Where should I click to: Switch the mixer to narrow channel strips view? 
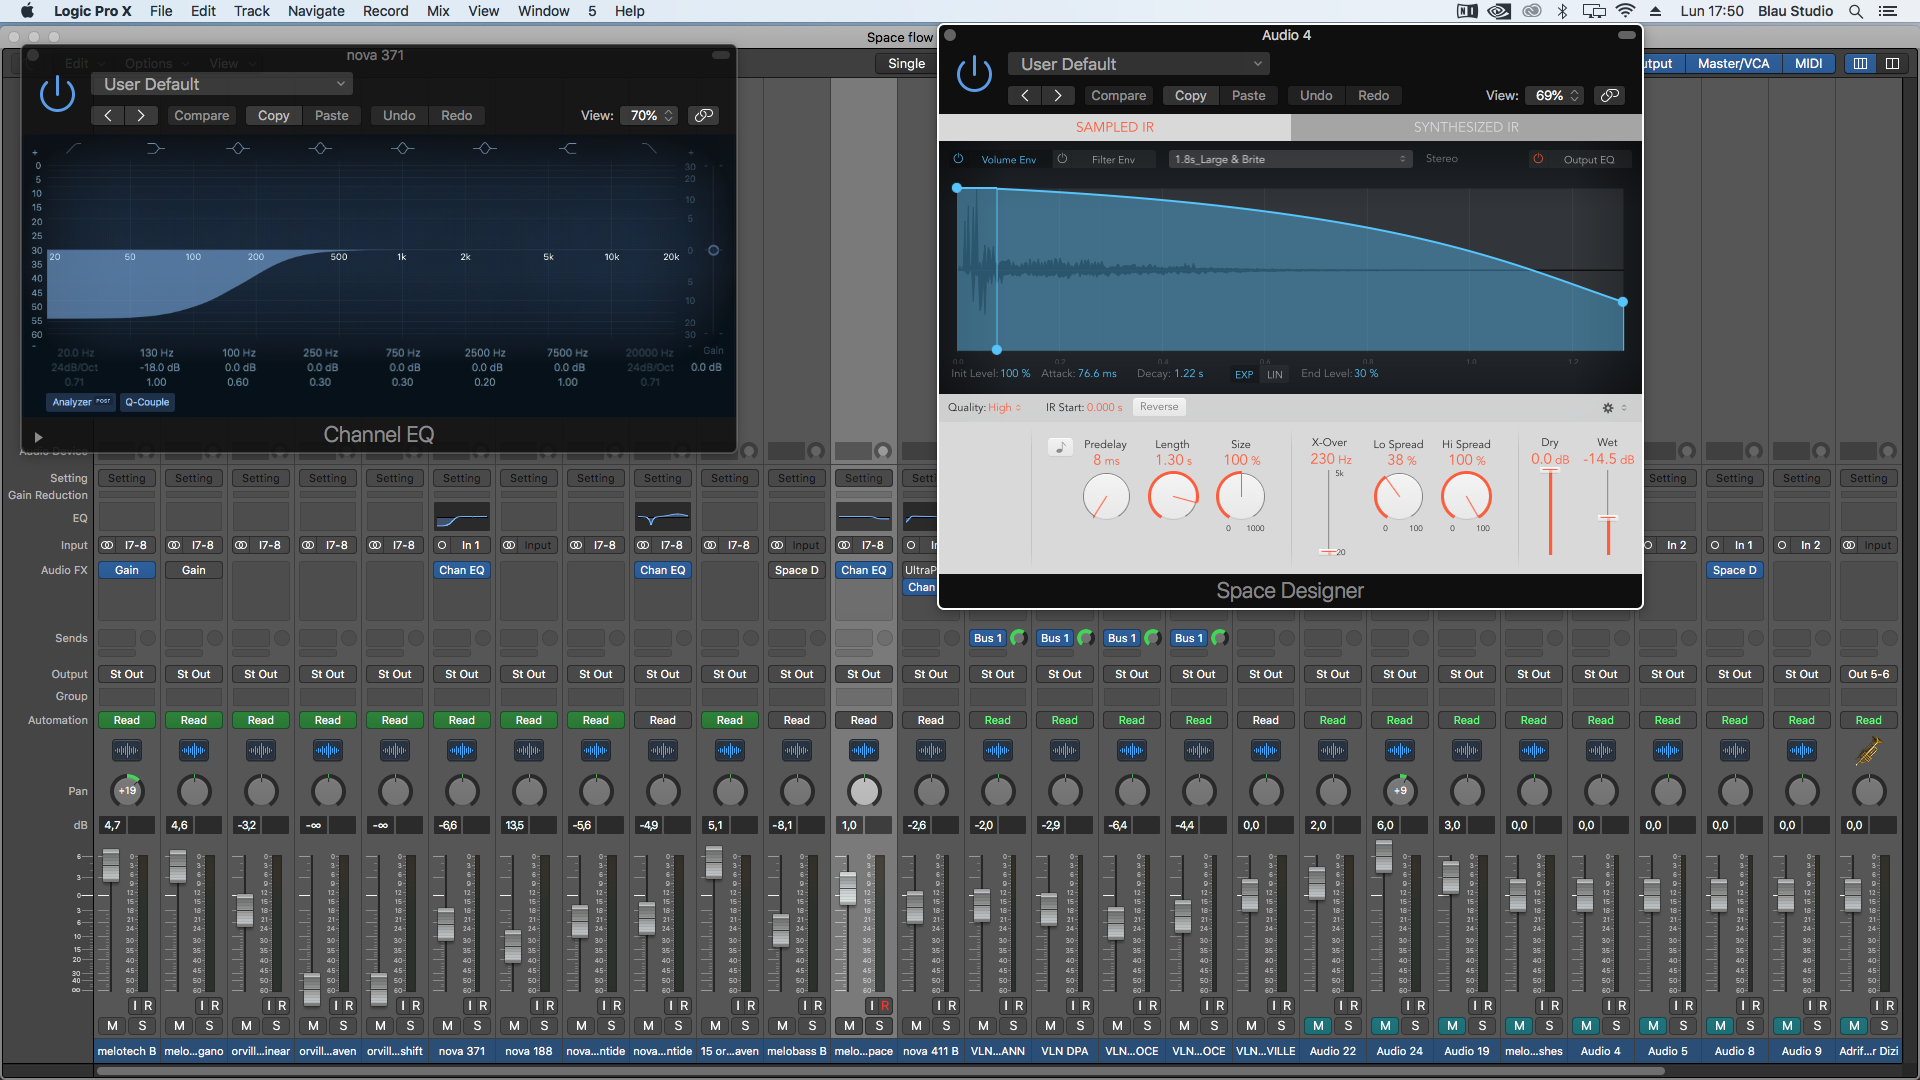tap(1860, 63)
